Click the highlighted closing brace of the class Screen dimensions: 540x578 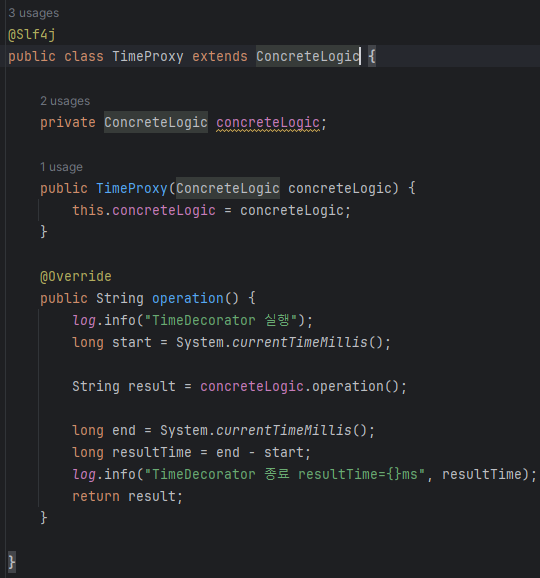(12, 563)
